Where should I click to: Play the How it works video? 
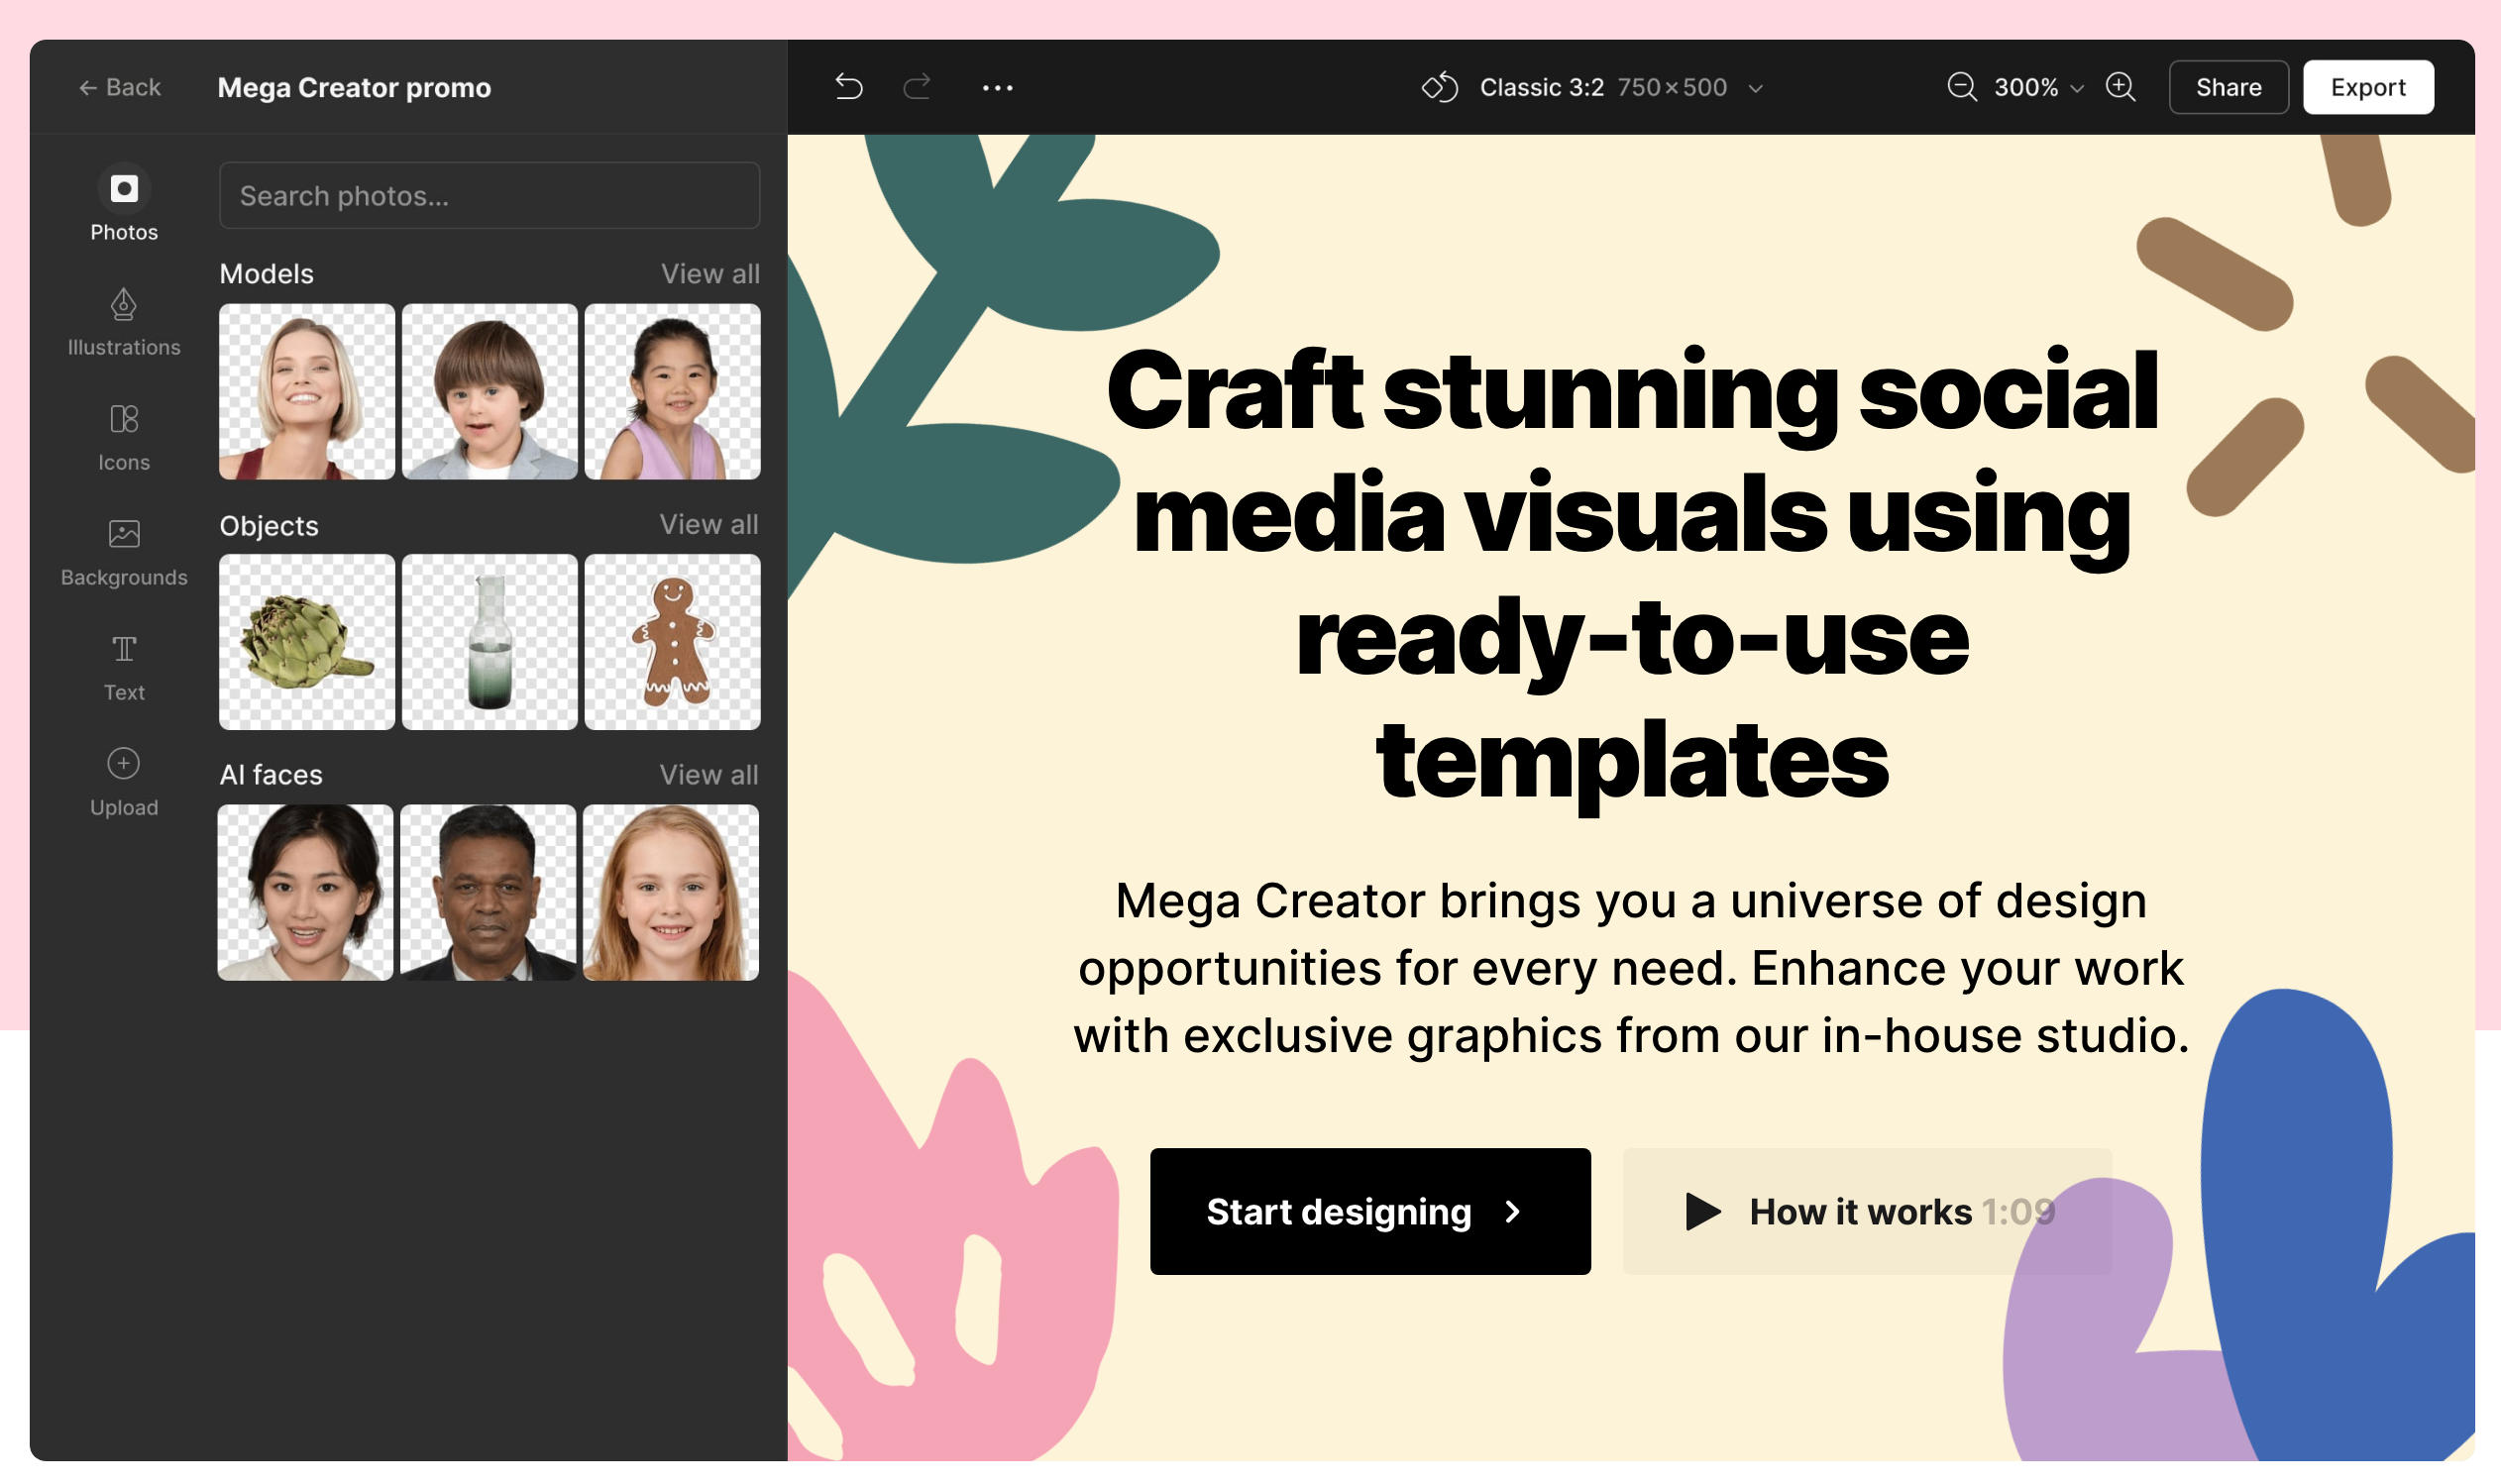click(1867, 1211)
